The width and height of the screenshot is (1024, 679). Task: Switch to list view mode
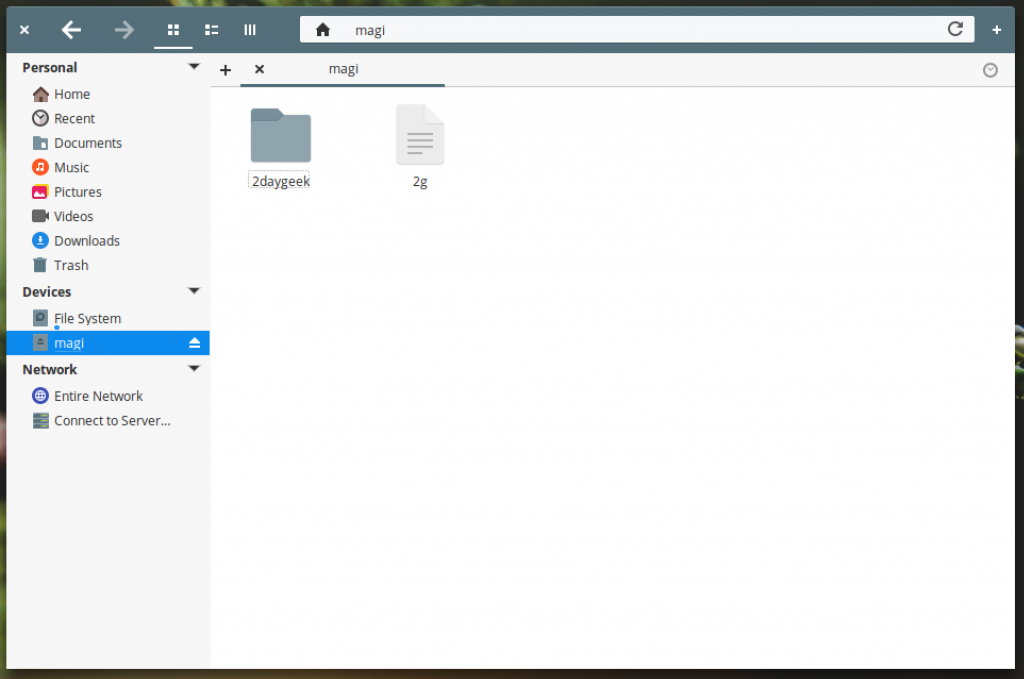point(211,29)
